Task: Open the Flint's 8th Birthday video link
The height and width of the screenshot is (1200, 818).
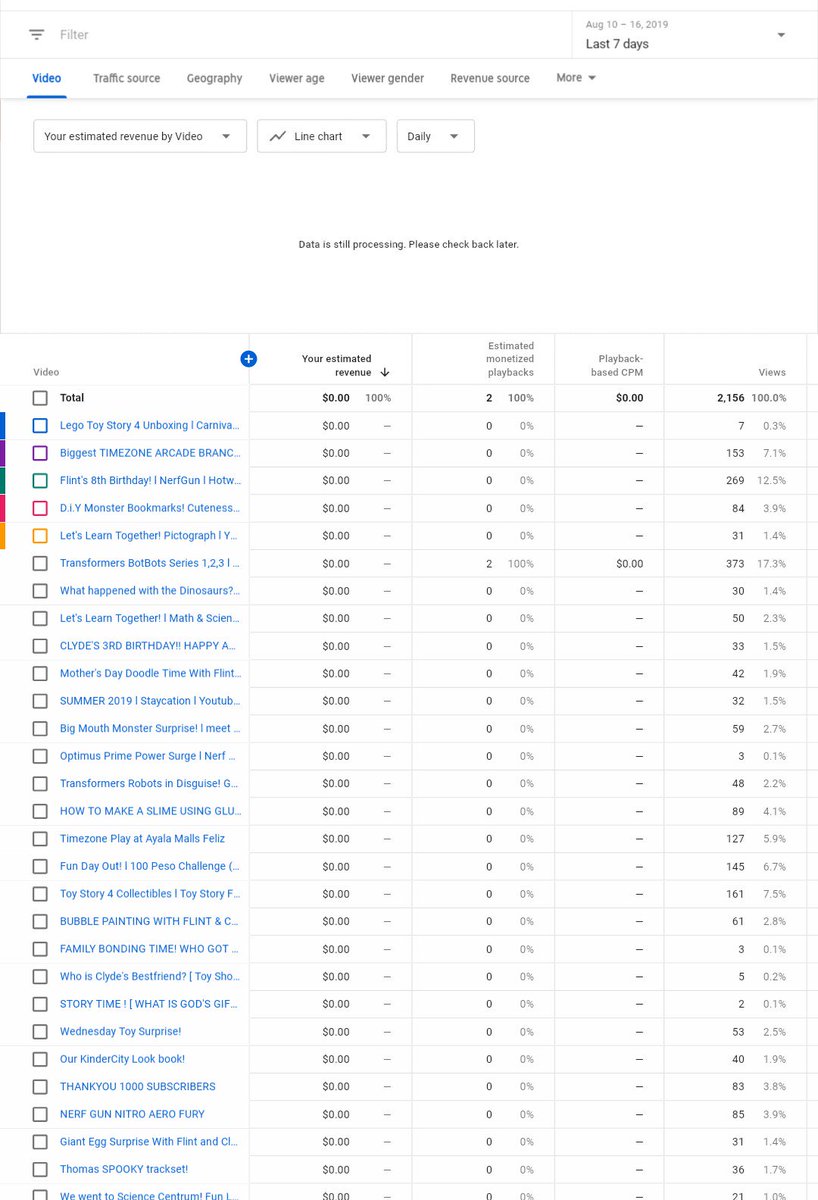Action: 150,480
